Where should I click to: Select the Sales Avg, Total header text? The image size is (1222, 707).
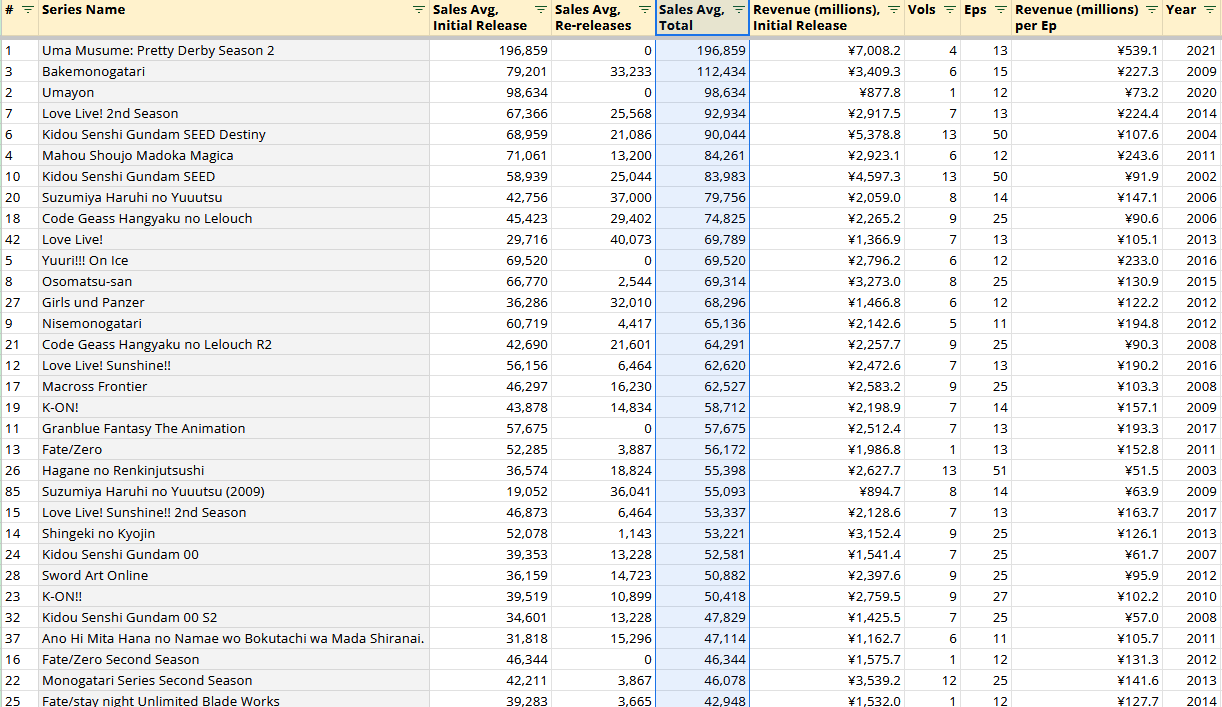tap(692, 18)
